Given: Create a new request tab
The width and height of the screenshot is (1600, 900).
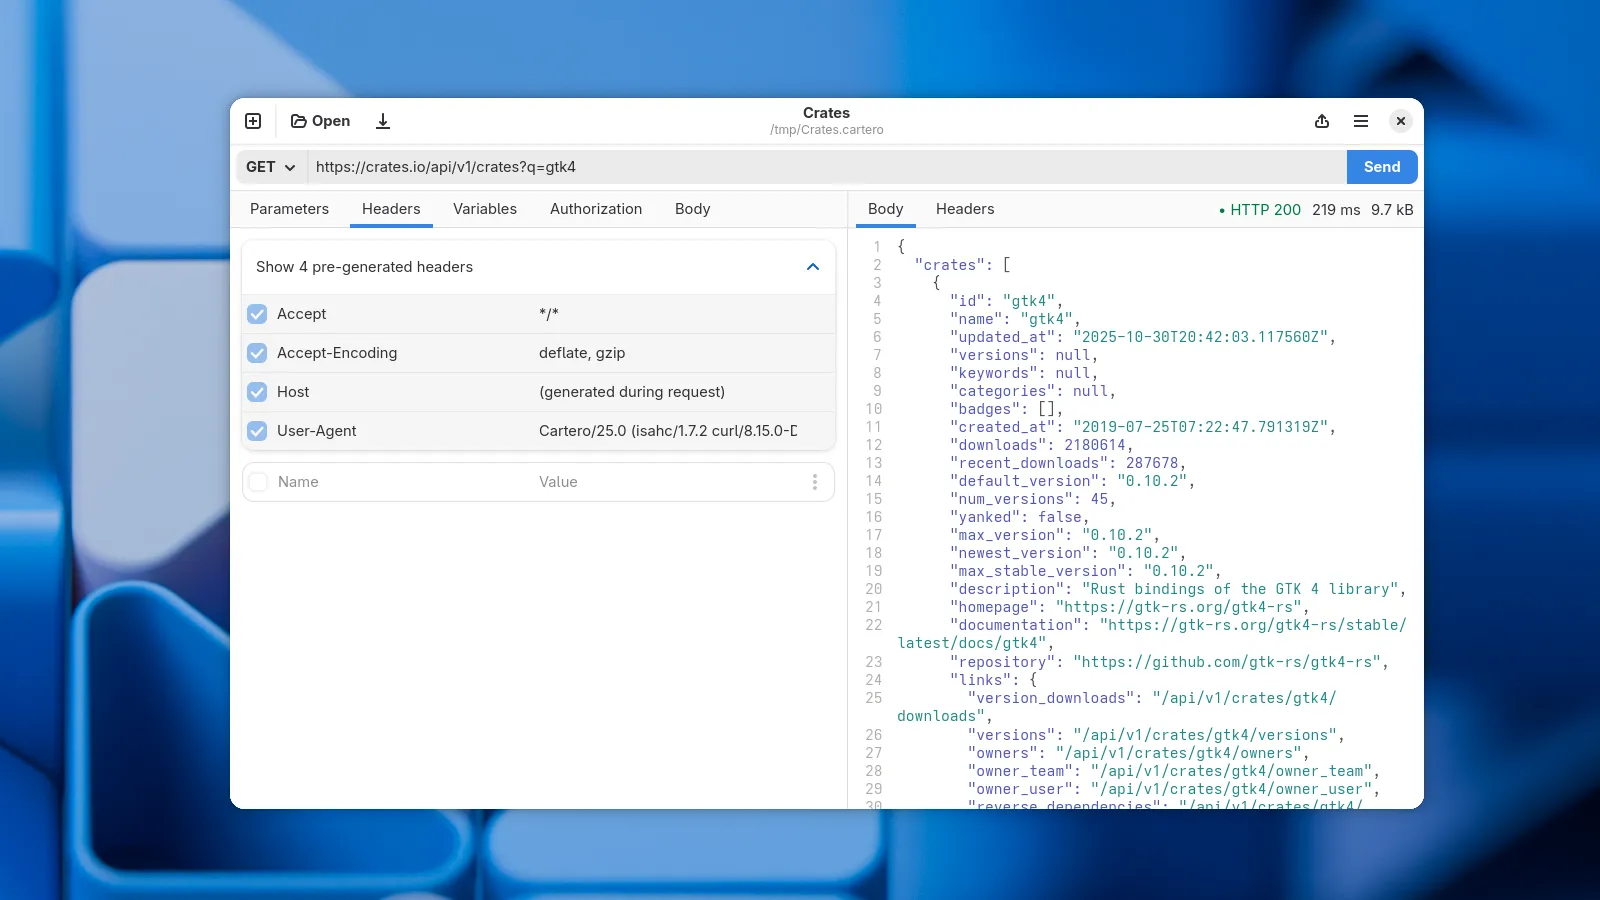Looking at the screenshot, I should [252, 120].
